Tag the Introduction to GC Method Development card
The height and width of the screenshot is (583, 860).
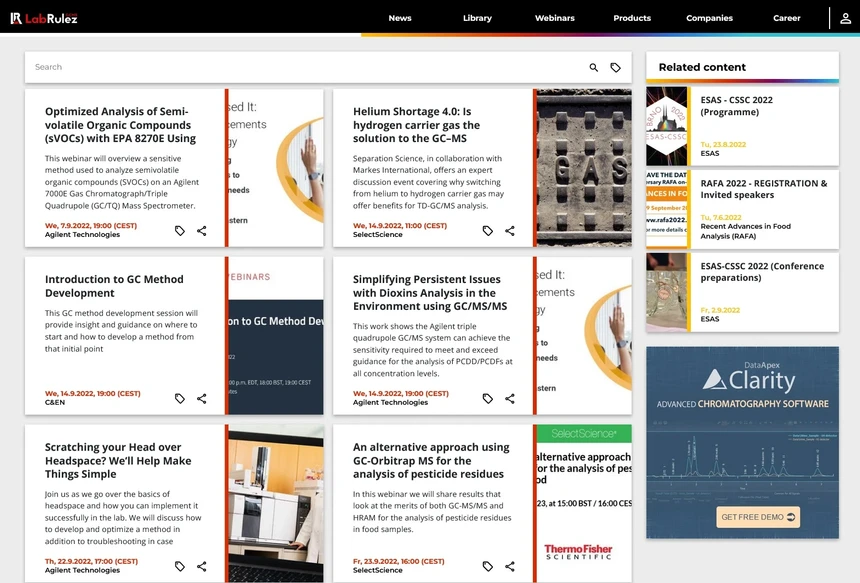click(180, 399)
